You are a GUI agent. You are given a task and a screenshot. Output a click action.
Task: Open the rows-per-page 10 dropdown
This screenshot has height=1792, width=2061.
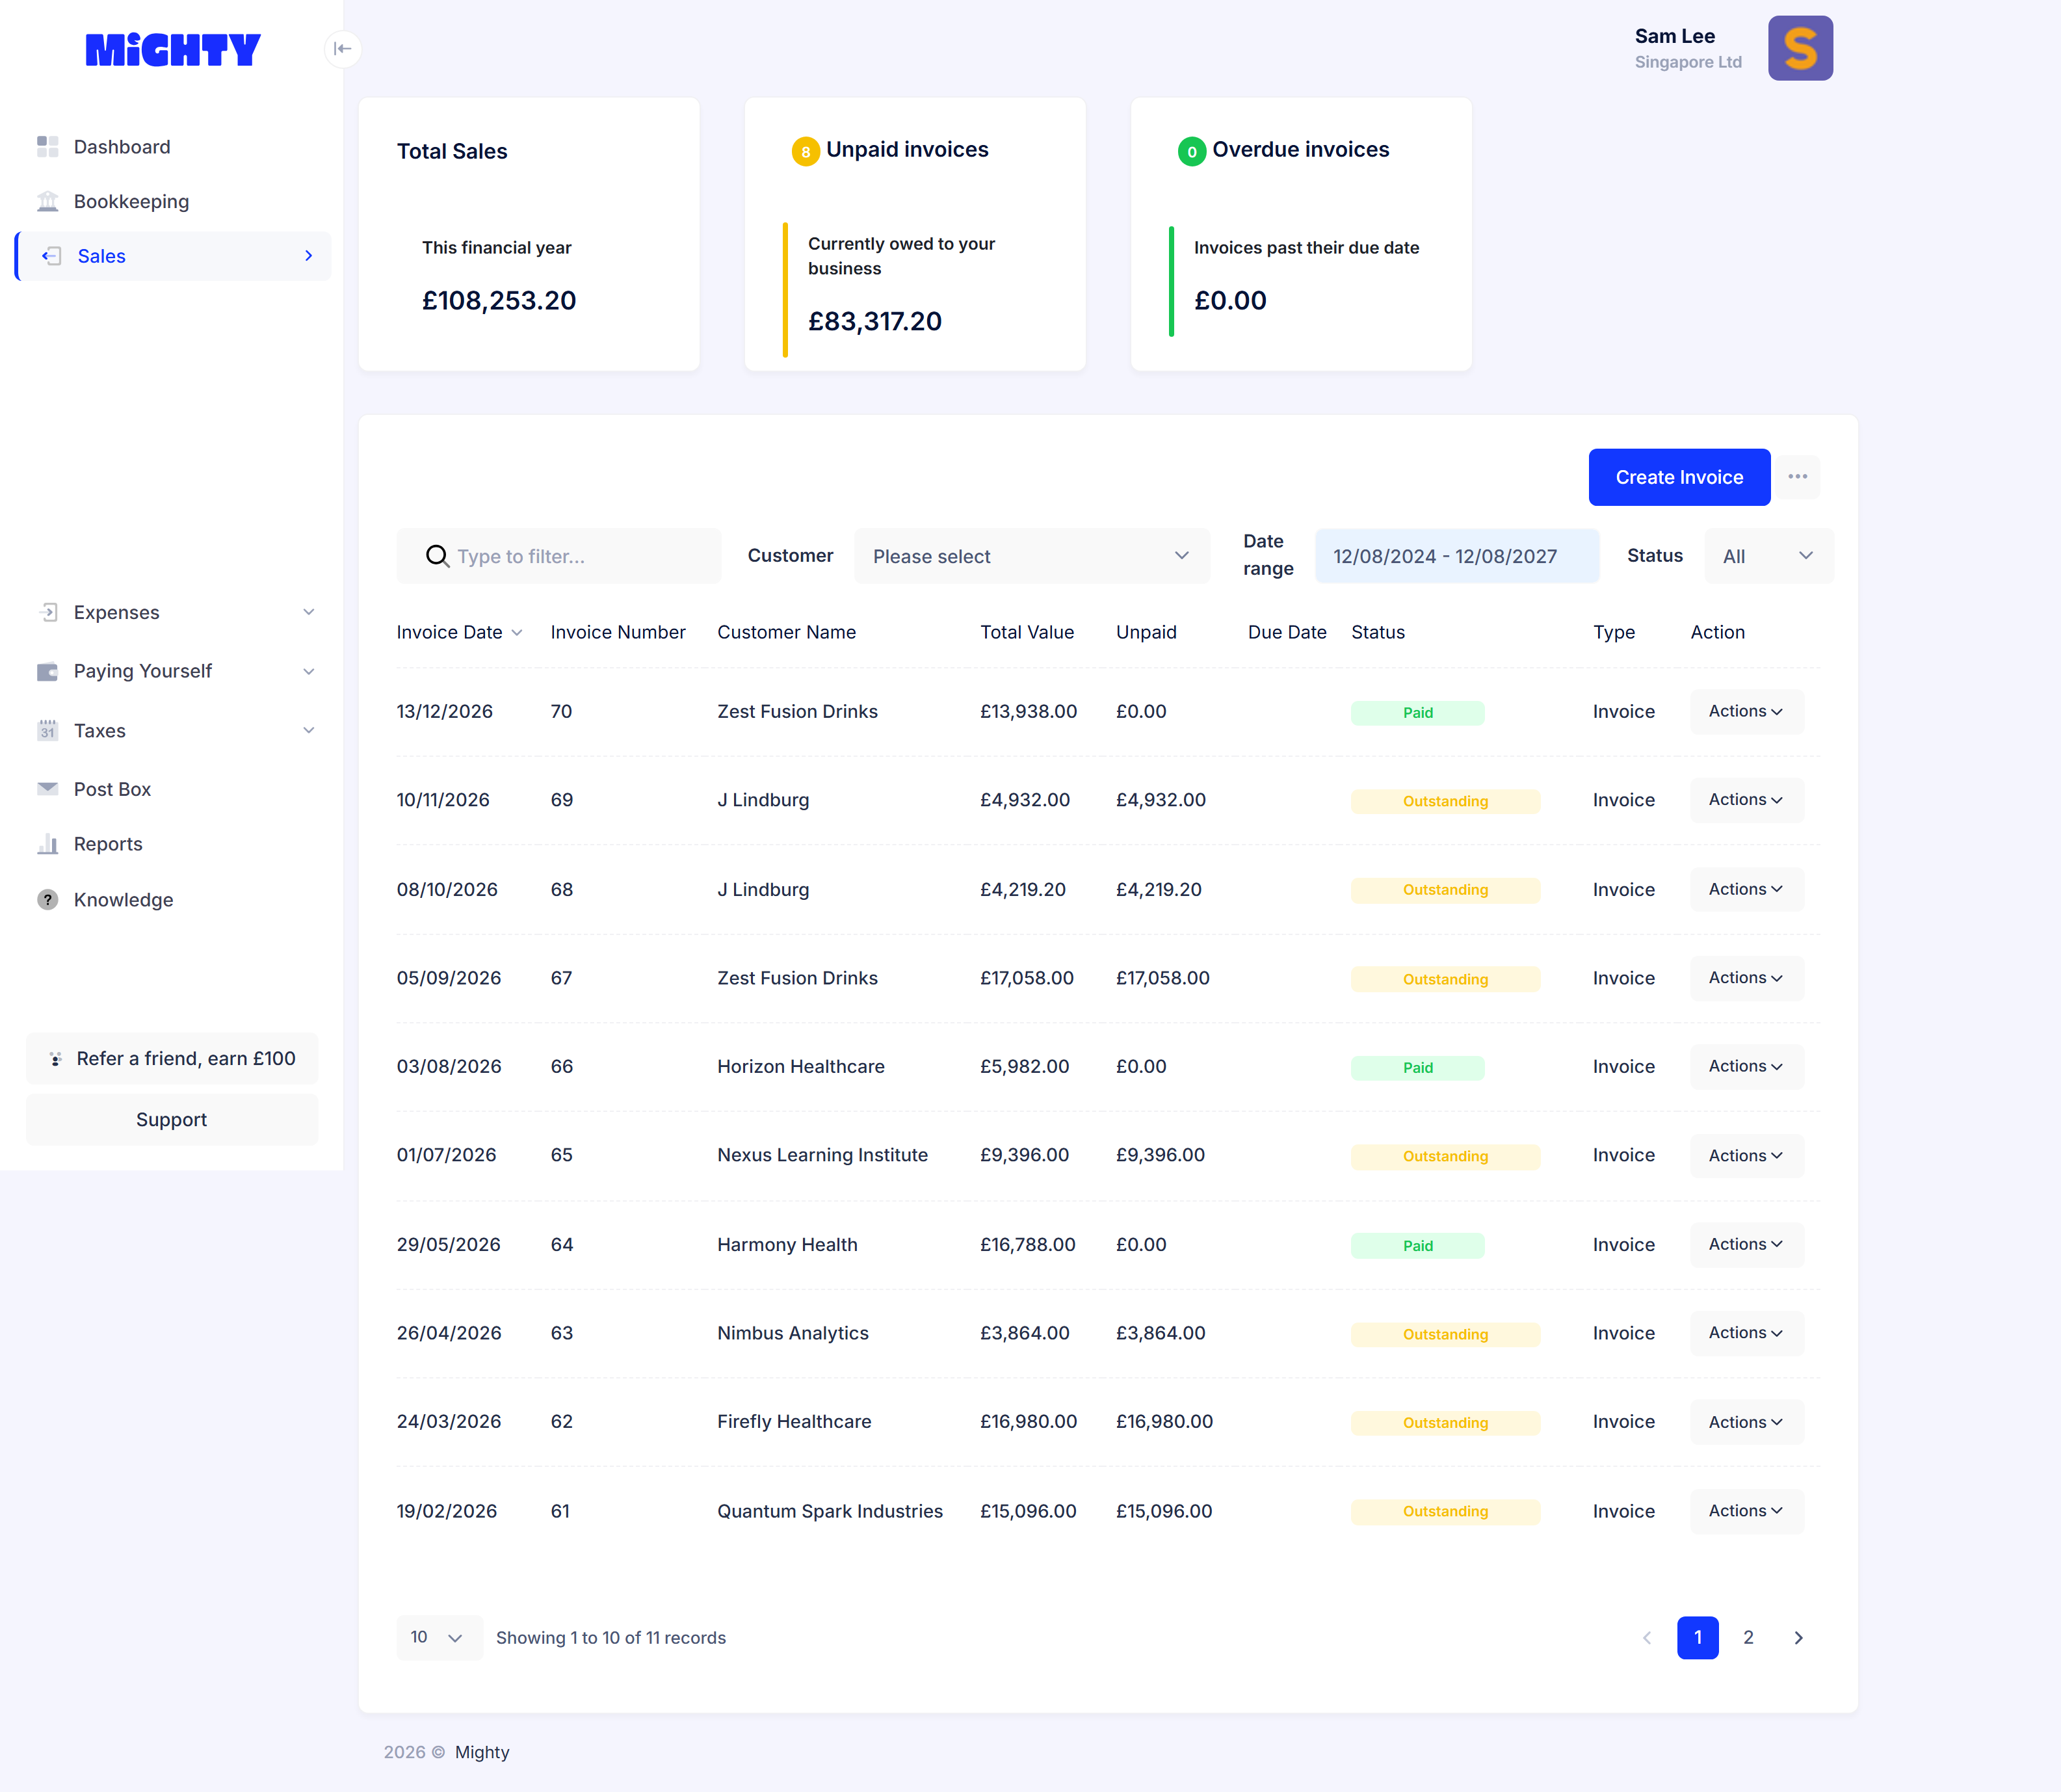click(x=439, y=1638)
